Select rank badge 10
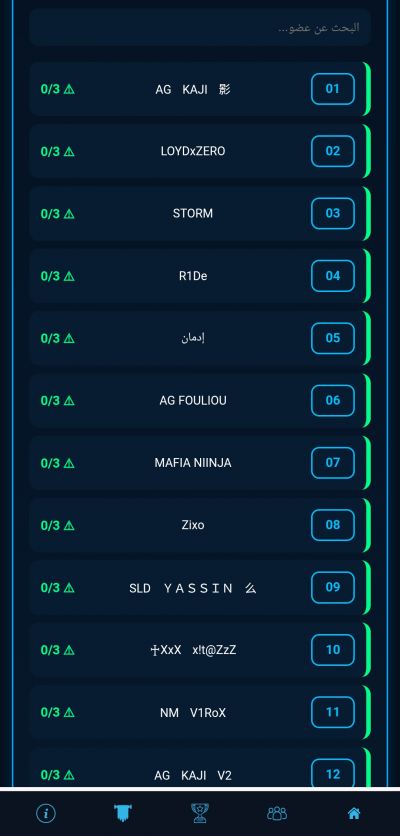The image size is (400, 836). (x=333, y=650)
